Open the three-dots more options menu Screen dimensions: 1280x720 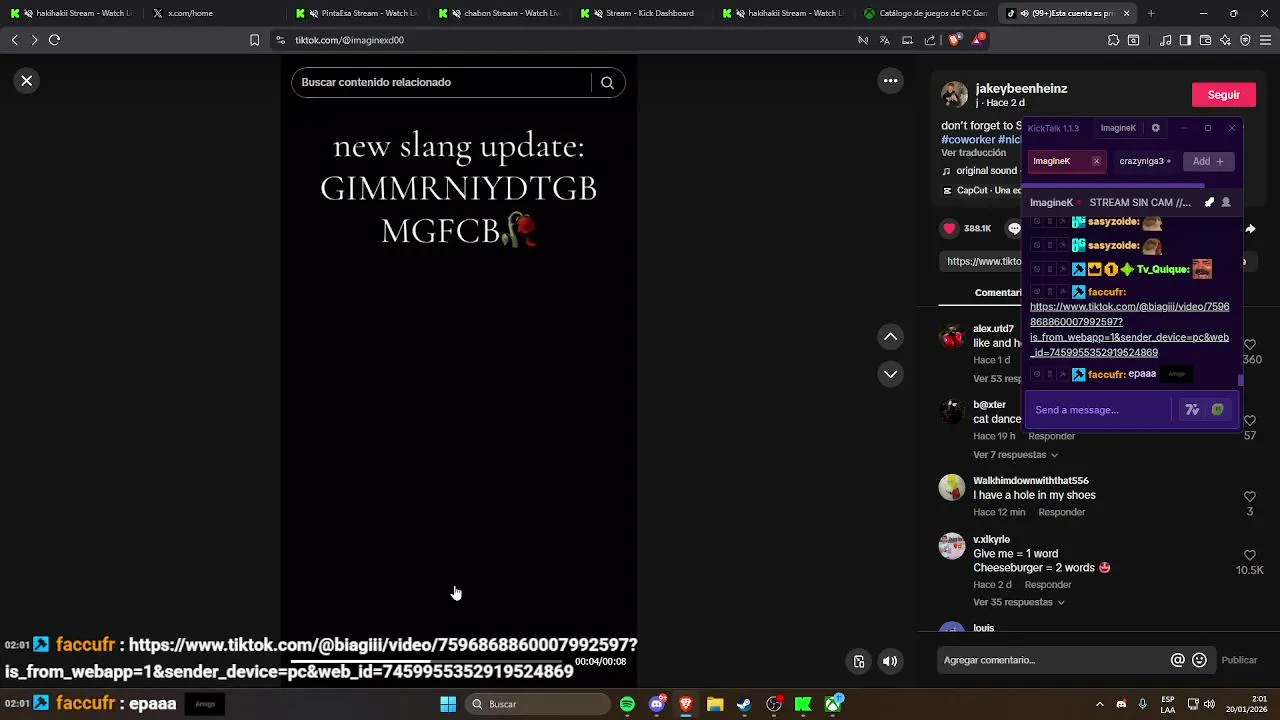(x=890, y=81)
